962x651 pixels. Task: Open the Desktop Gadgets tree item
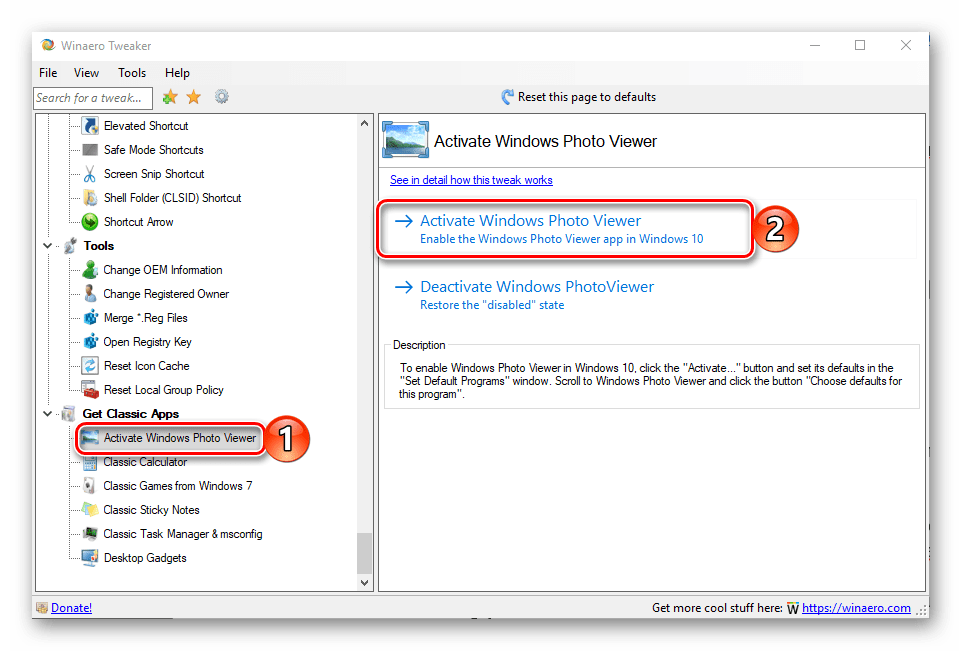click(x=144, y=558)
